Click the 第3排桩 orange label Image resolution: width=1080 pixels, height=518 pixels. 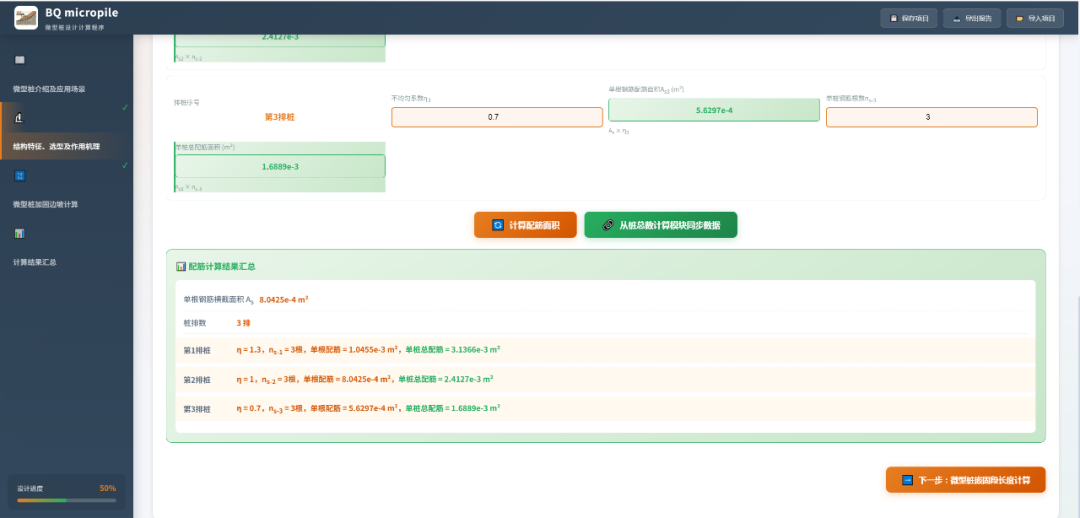click(x=280, y=117)
